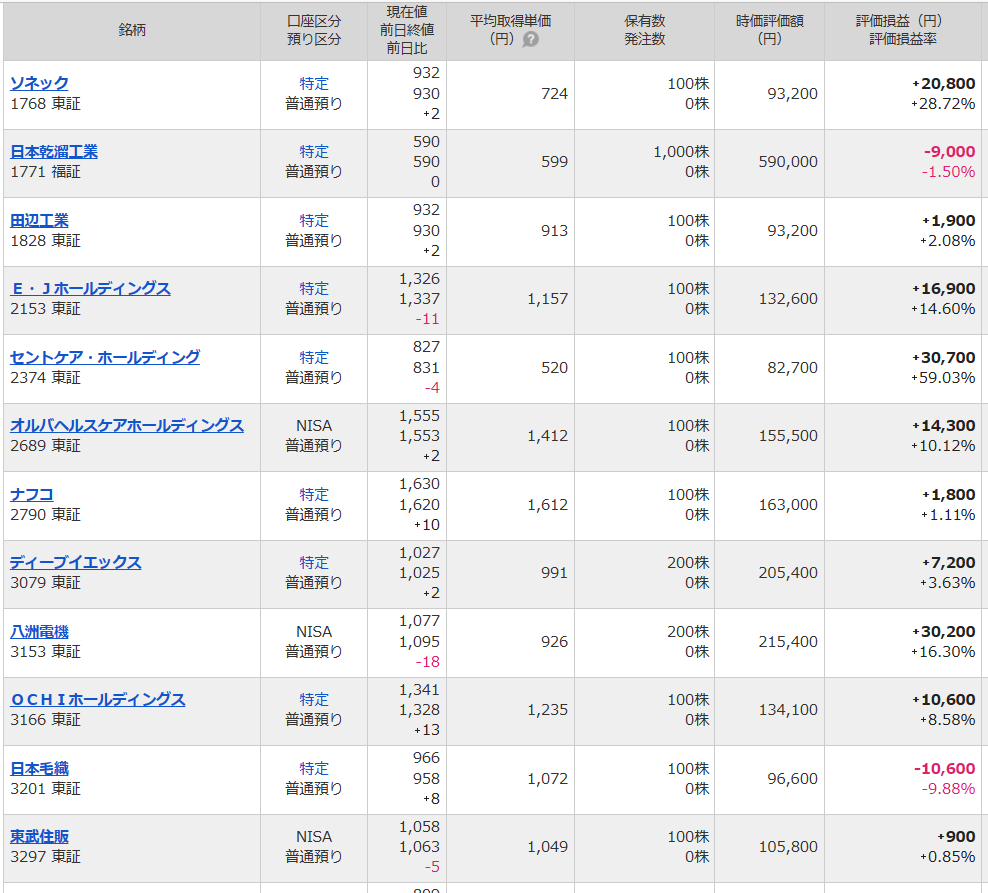Screen dimensions: 988x893
Task: Click the 105,800 market value
Action: [x=788, y=846]
